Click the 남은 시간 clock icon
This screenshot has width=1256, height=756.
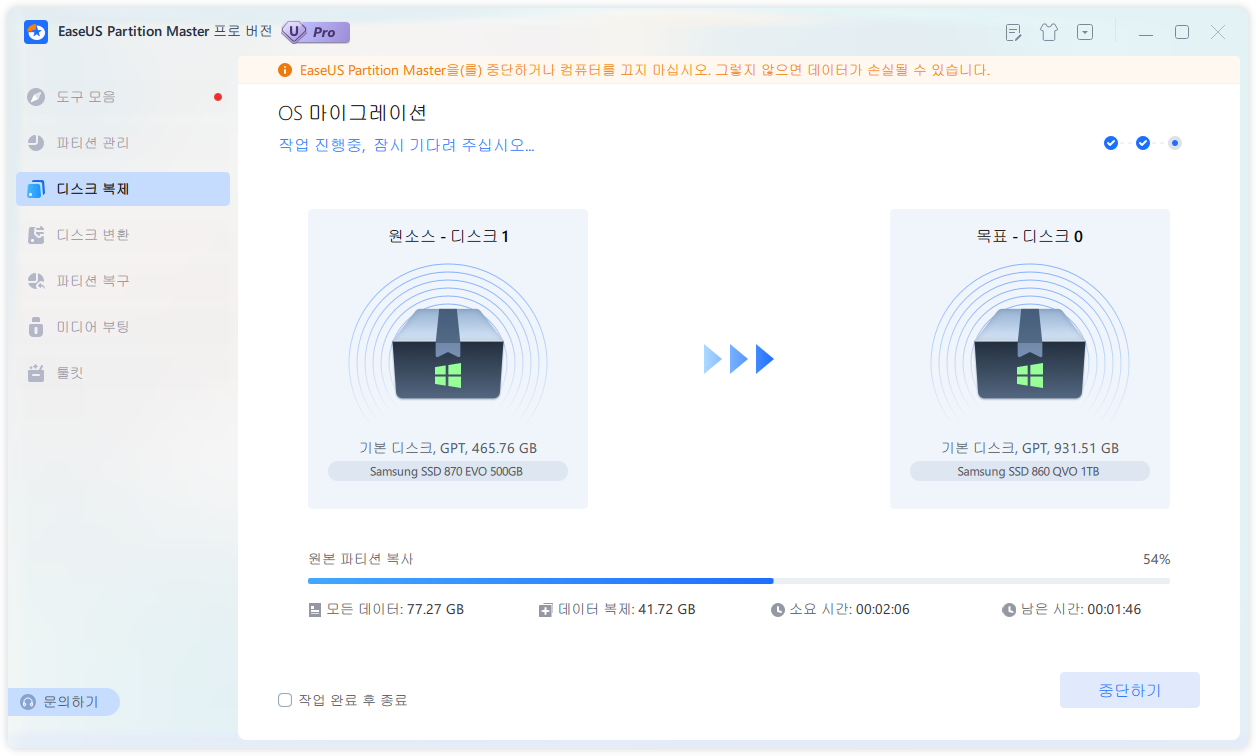1009,610
